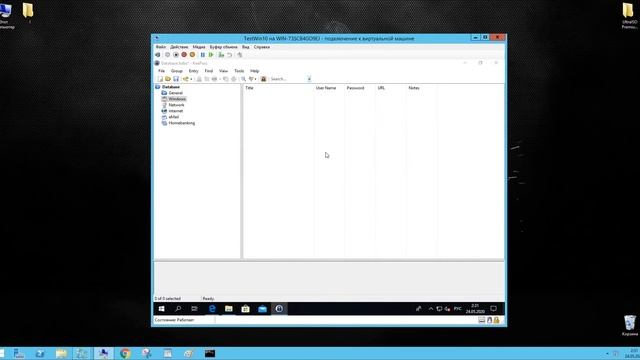The width and height of the screenshot is (640, 360).
Task: Launch Edge from the guest taskbar
Action: 212,309
